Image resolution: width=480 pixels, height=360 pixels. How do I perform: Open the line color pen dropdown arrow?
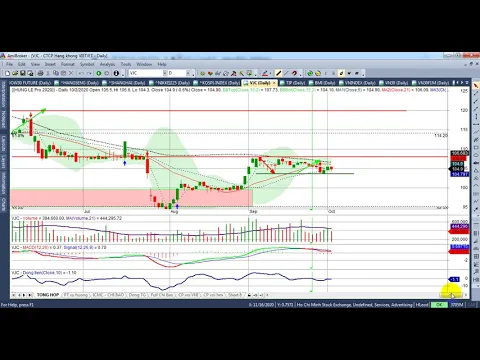click(270, 73)
